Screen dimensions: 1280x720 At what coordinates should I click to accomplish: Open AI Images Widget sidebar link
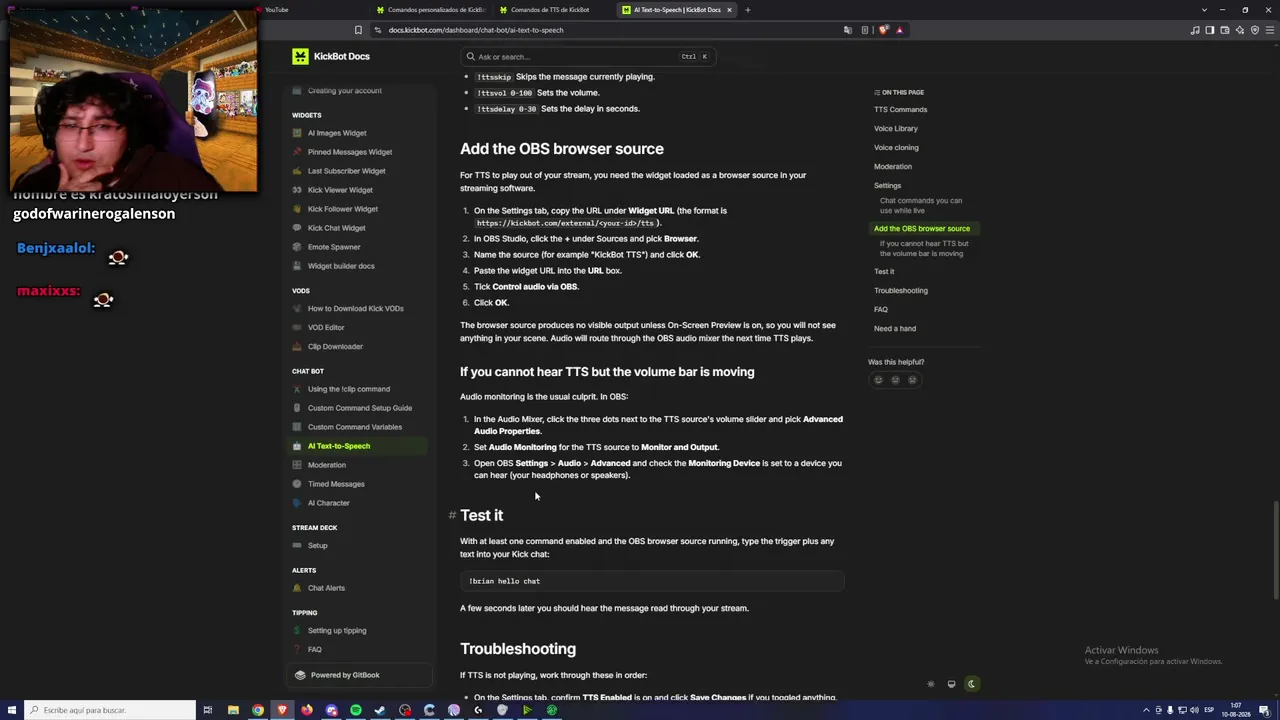tap(337, 133)
